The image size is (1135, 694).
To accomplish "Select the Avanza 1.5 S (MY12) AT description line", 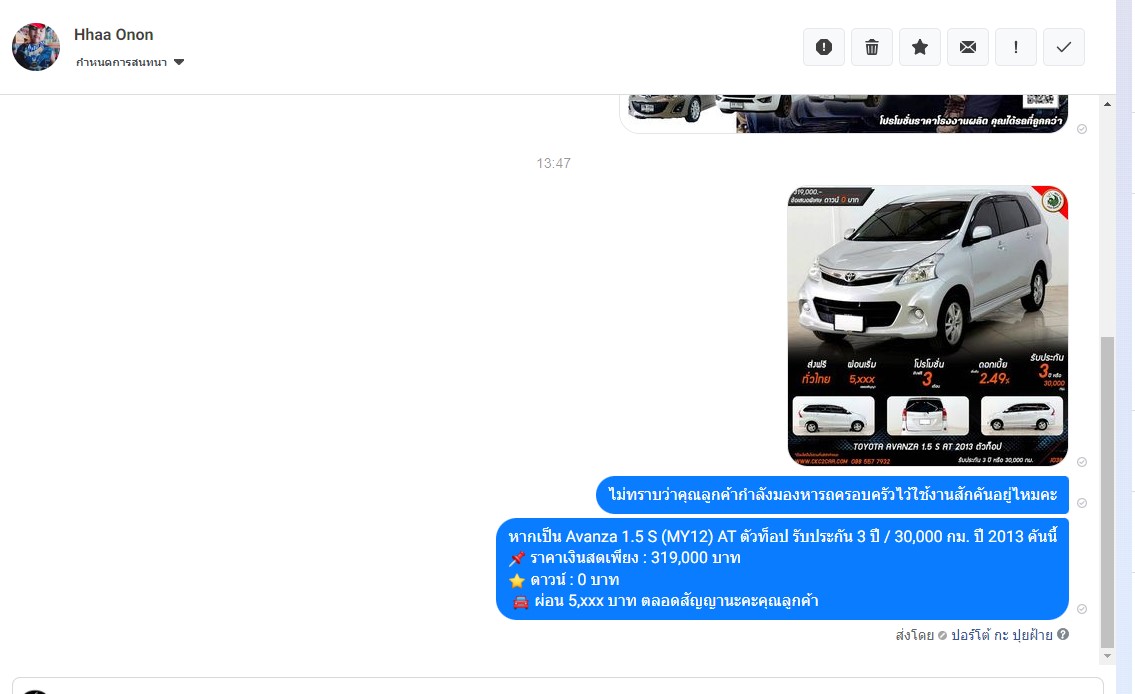I will tap(782, 536).
